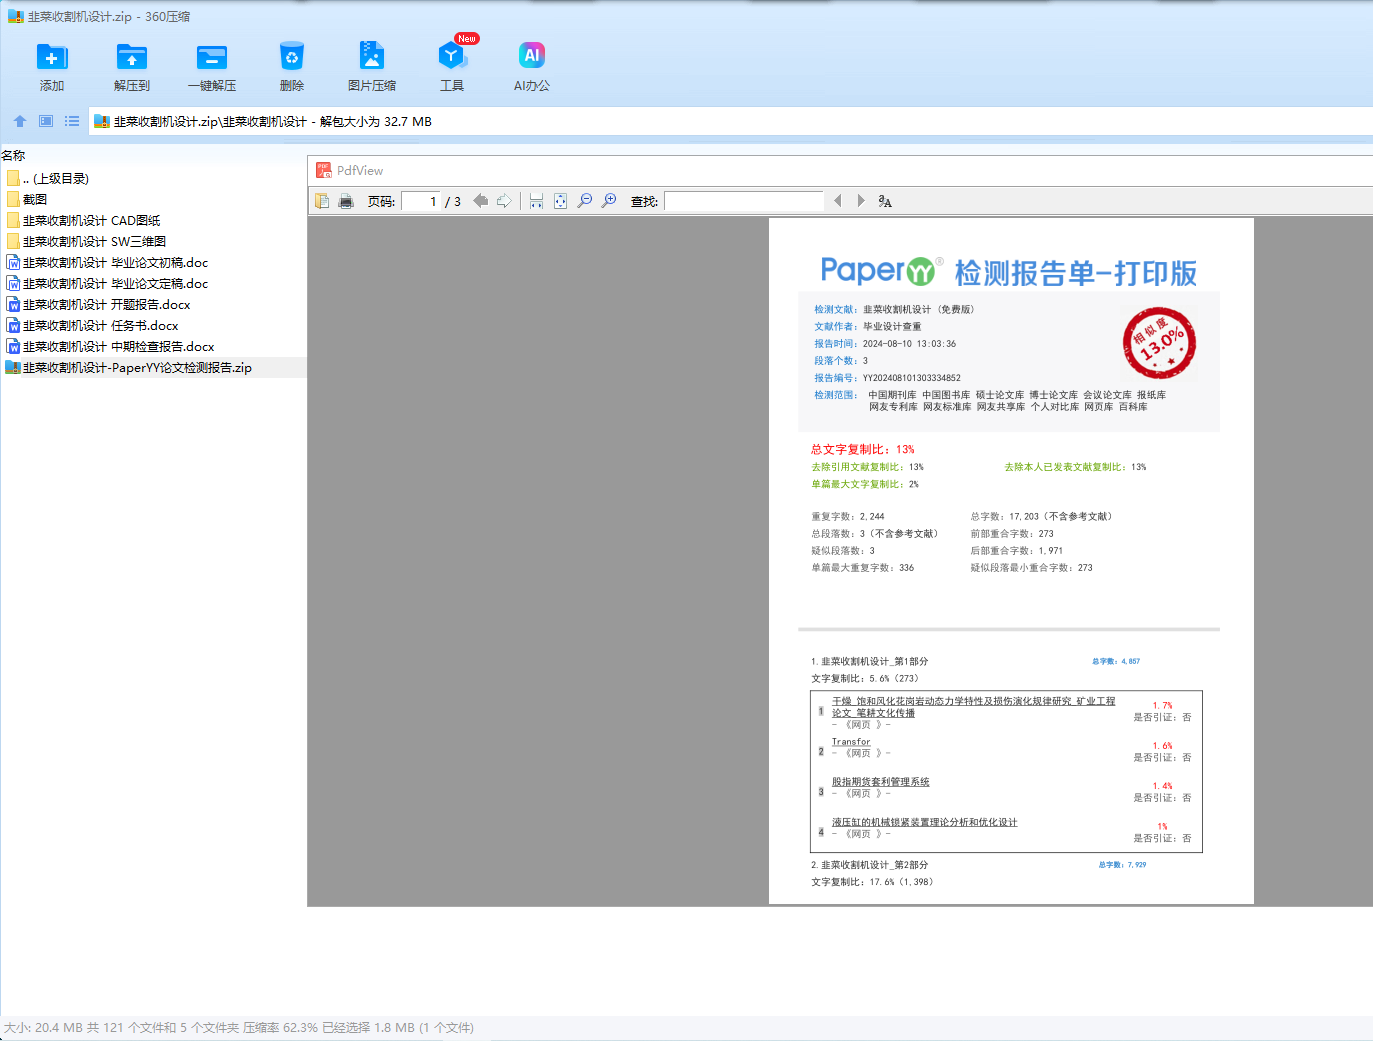This screenshot has height=1041, width=1373.
Task: Click the 液压缸的机械锁紧装置 source link
Action: coord(925,822)
